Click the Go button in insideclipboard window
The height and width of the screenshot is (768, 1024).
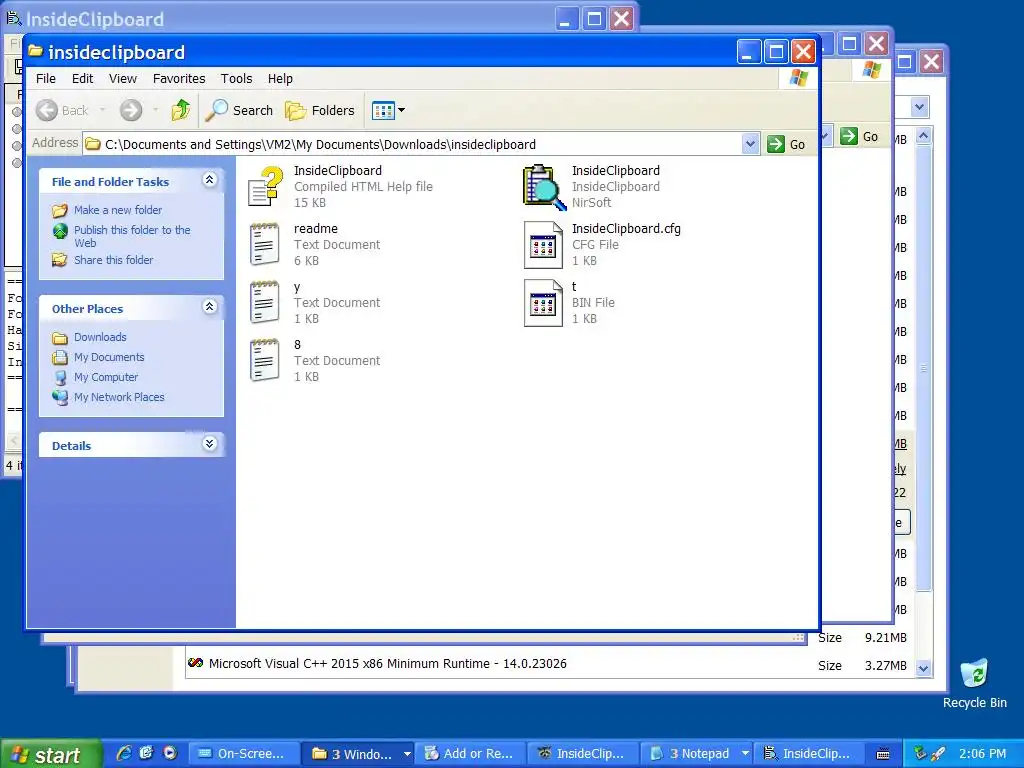pos(786,144)
